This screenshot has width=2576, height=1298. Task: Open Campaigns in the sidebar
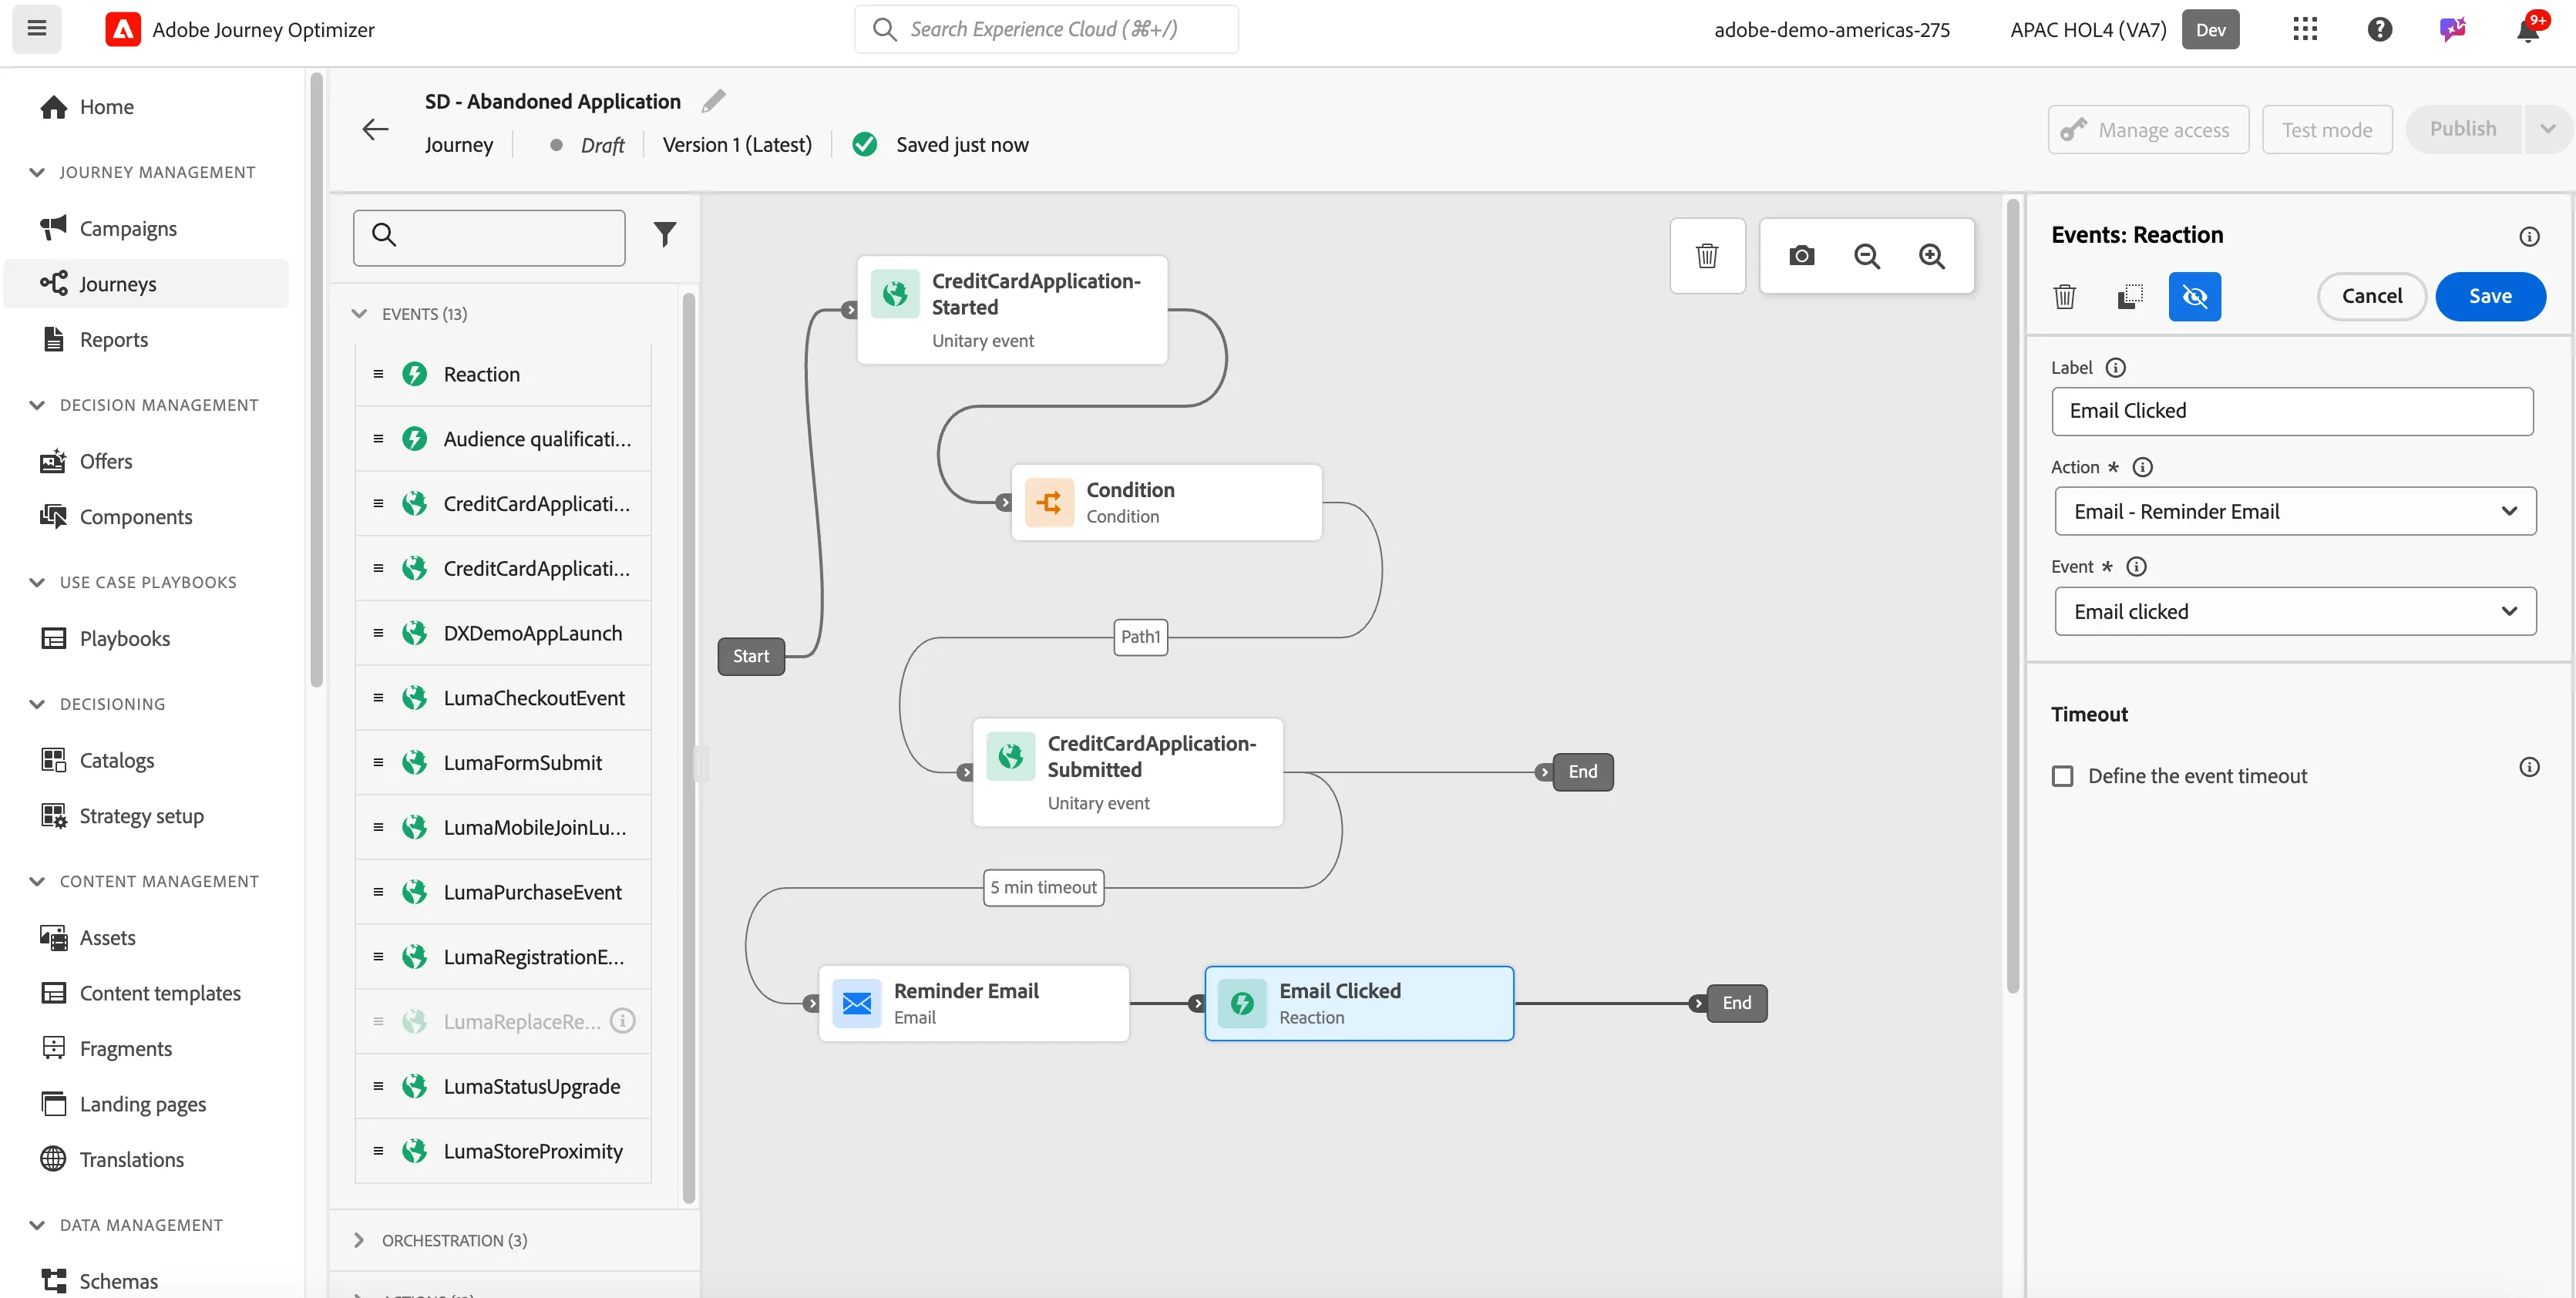click(x=128, y=228)
